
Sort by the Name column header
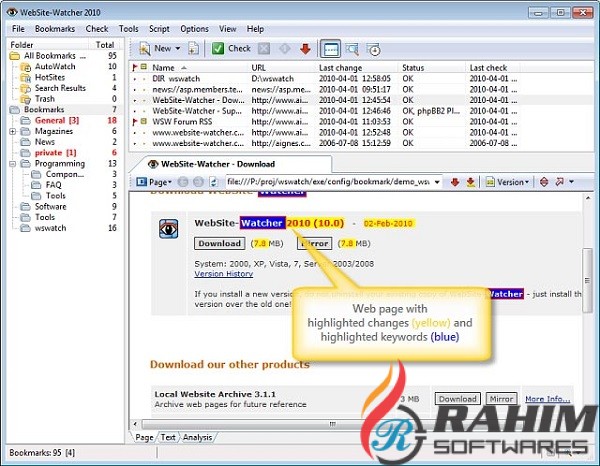(x=163, y=68)
